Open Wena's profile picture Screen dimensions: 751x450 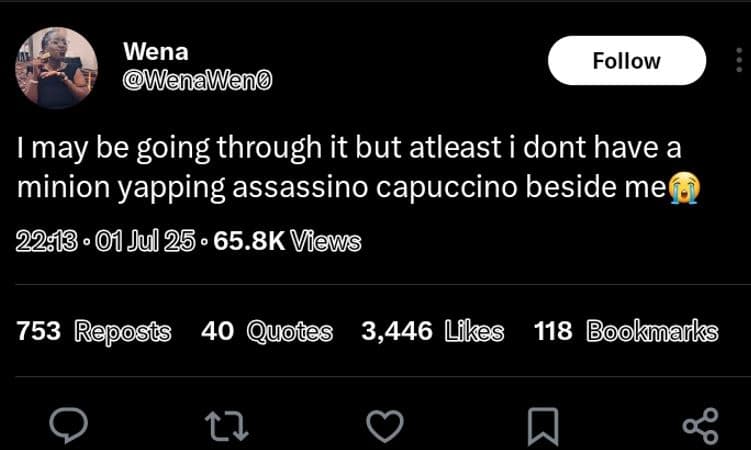[56, 68]
